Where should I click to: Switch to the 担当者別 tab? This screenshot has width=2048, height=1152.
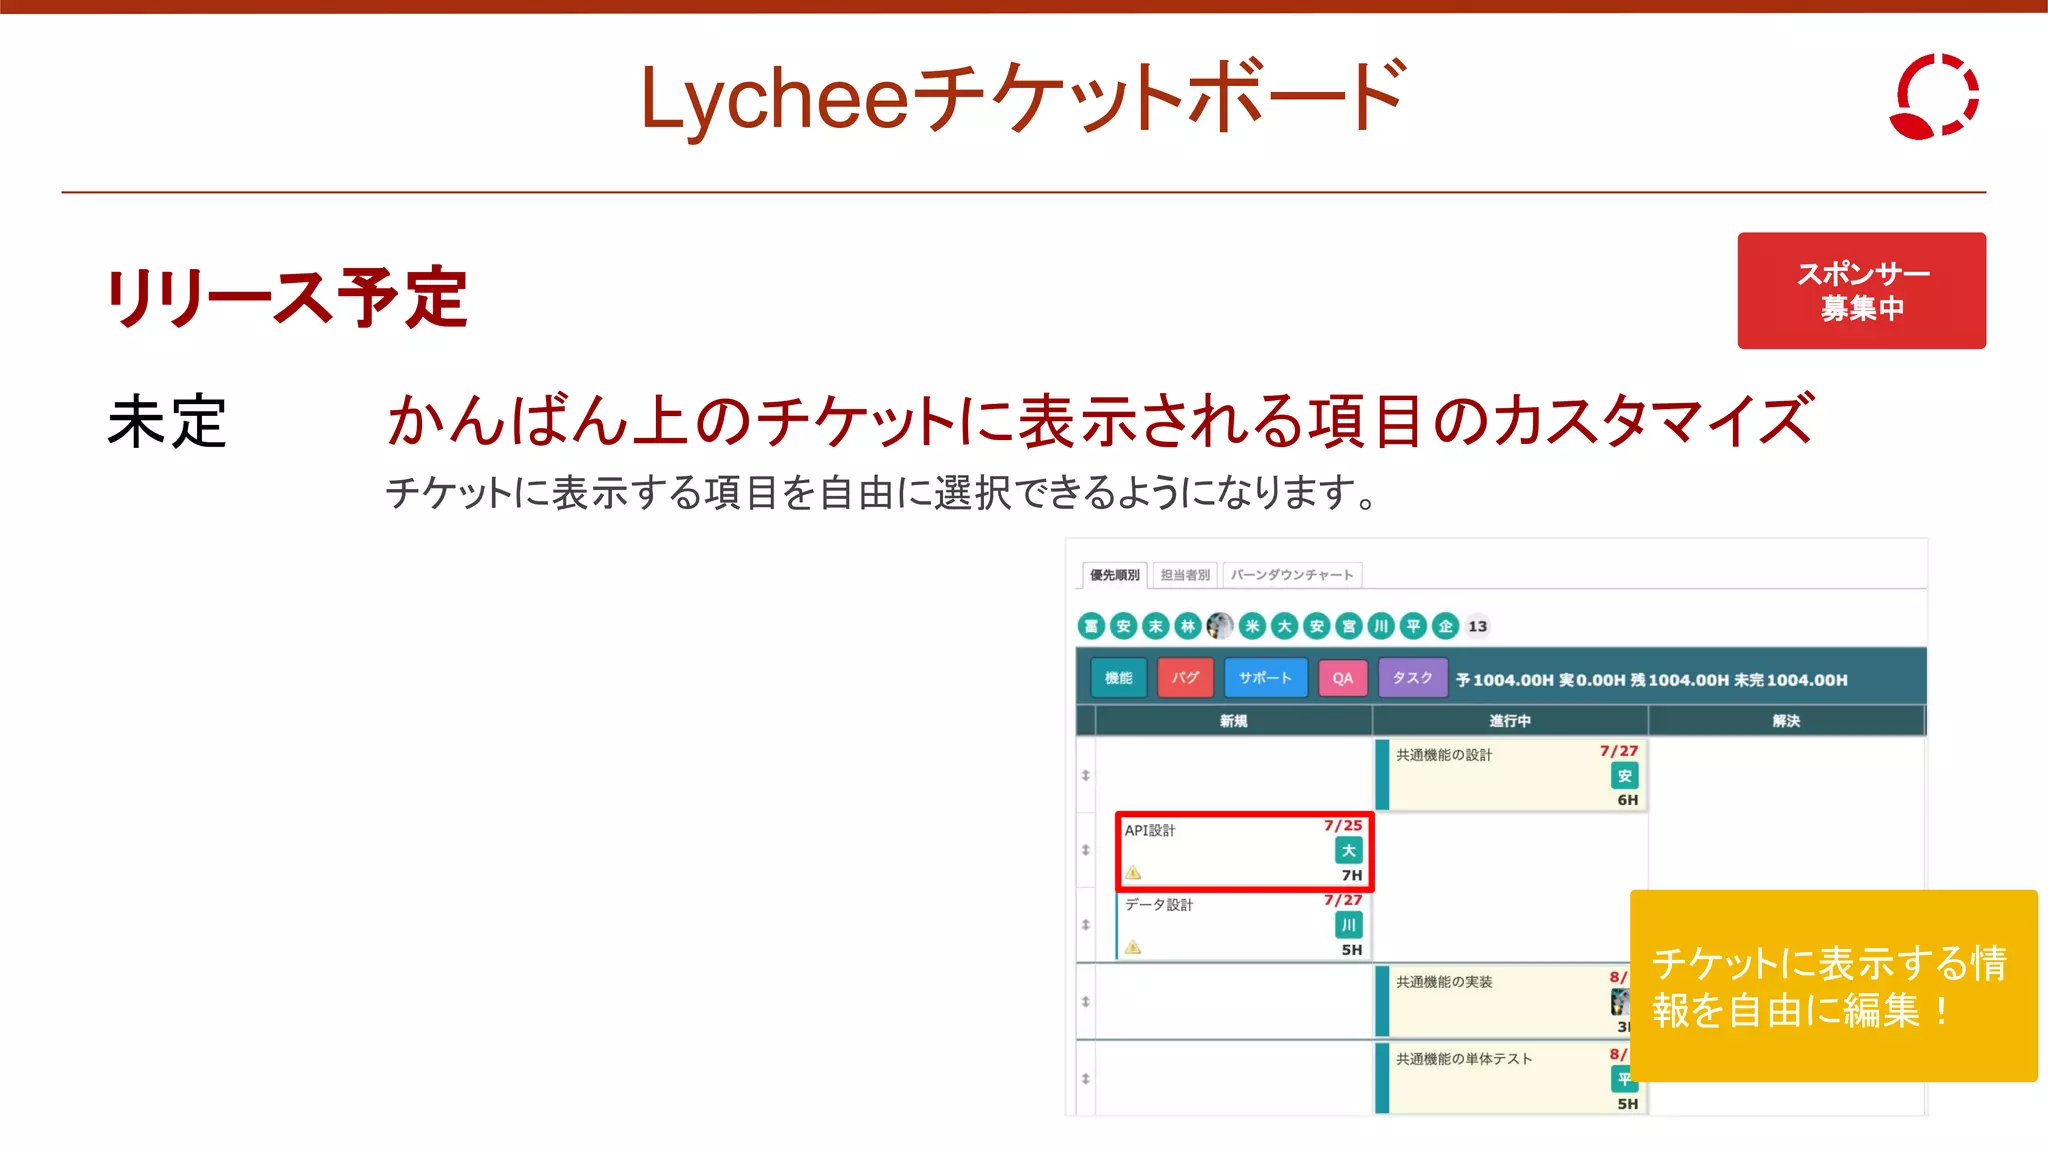coord(1185,575)
